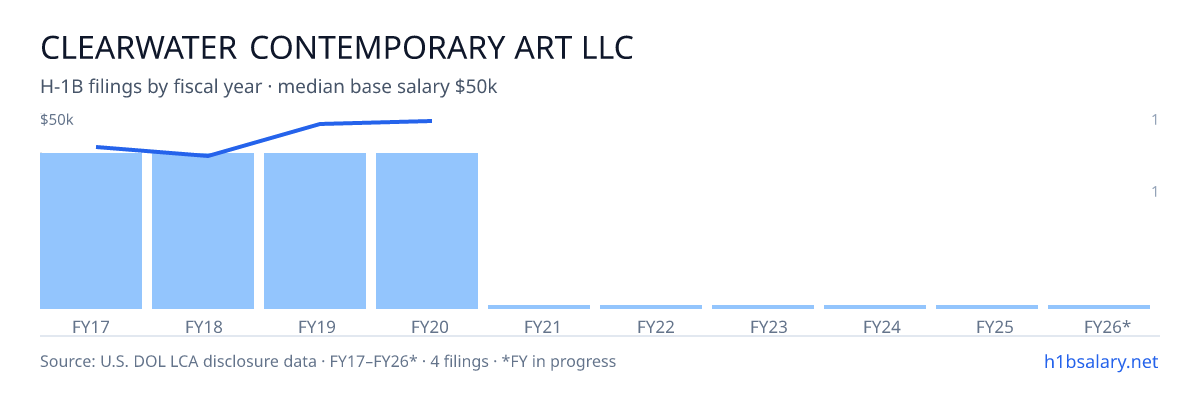The height and width of the screenshot is (400, 1200).
Task: Click the FY21 thin bar
Action: [x=539, y=307]
